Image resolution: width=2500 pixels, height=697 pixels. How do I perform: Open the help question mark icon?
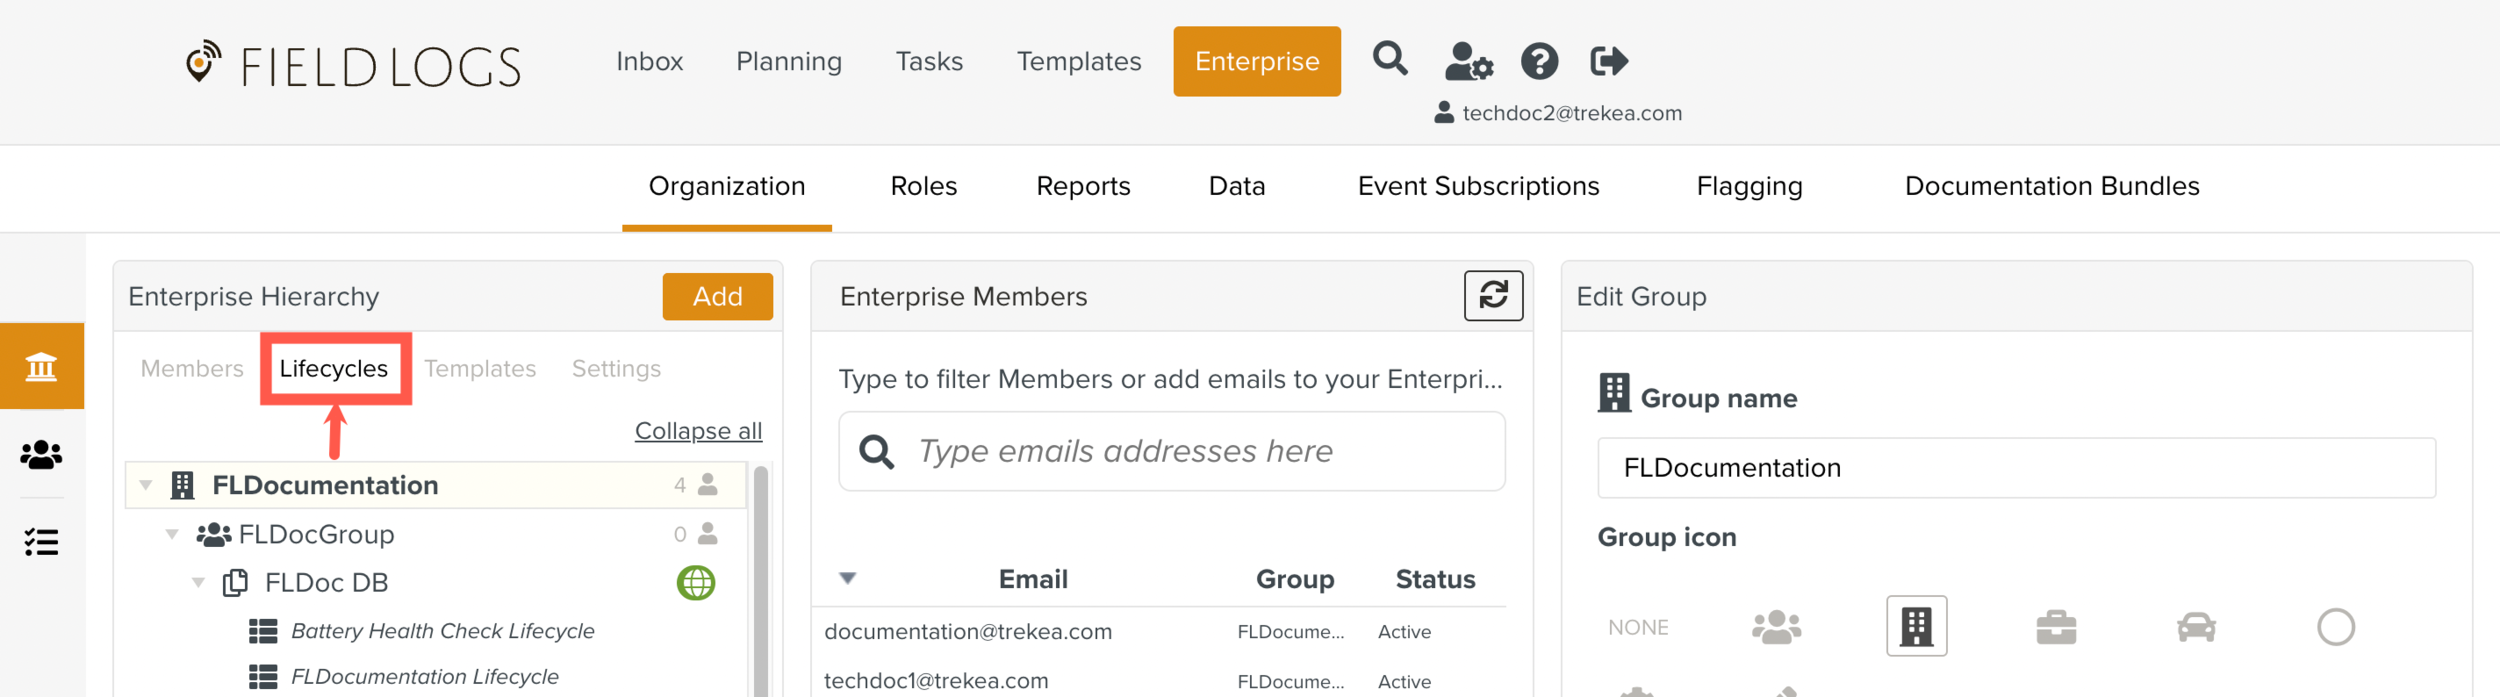pos(1539,61)
